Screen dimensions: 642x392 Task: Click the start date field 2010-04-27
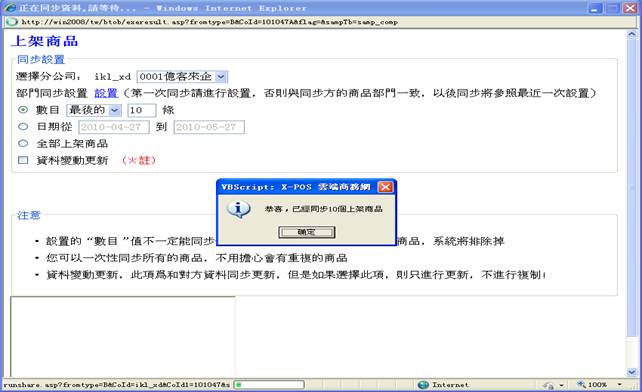114,127
